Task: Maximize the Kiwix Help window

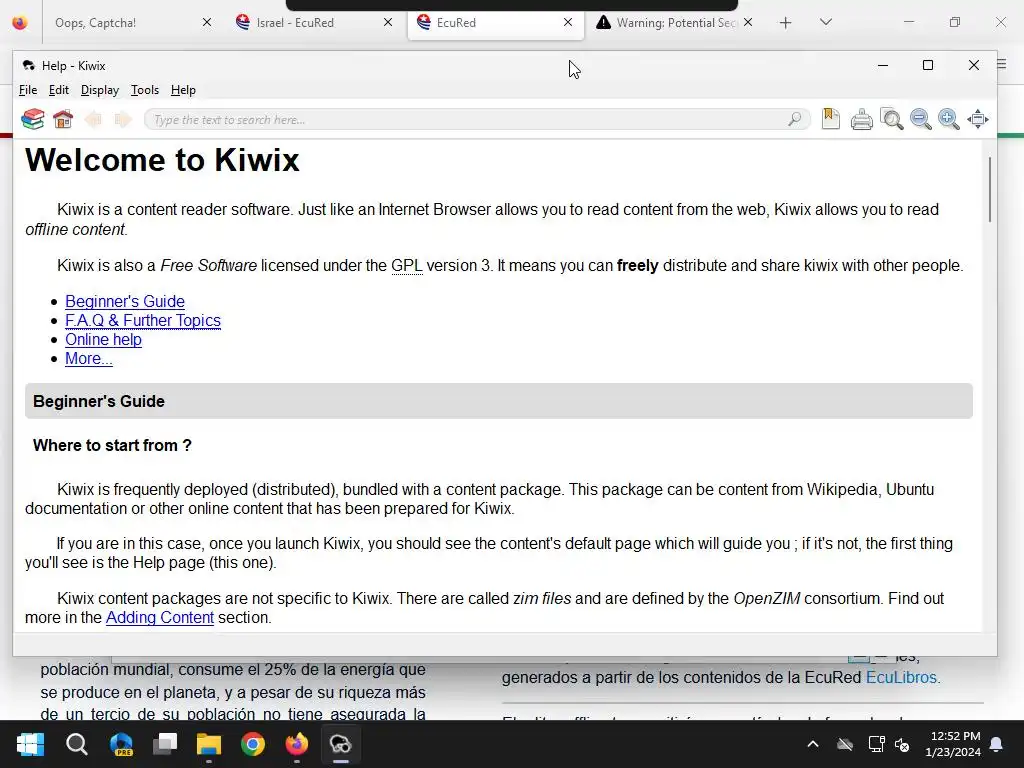Action: 927,65
